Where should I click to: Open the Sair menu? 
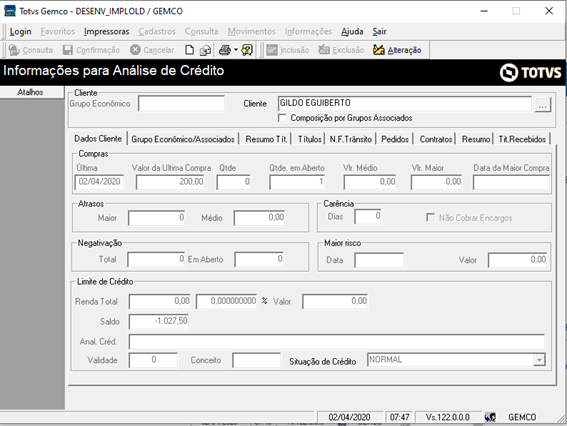click(379, 31)
